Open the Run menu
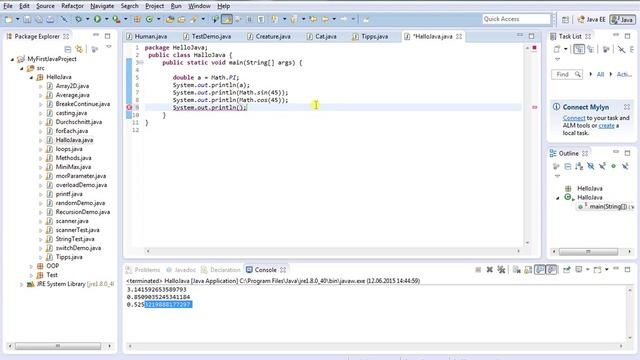 click(176, 6)
